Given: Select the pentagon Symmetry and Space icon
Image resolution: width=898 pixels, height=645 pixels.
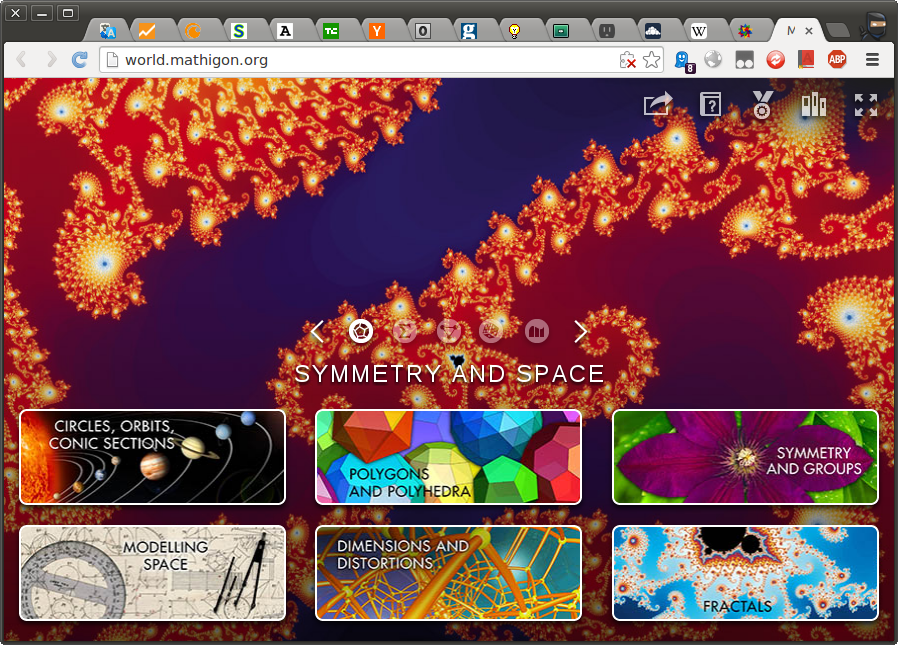Looking at the screenshot, I should click(361, 331).
